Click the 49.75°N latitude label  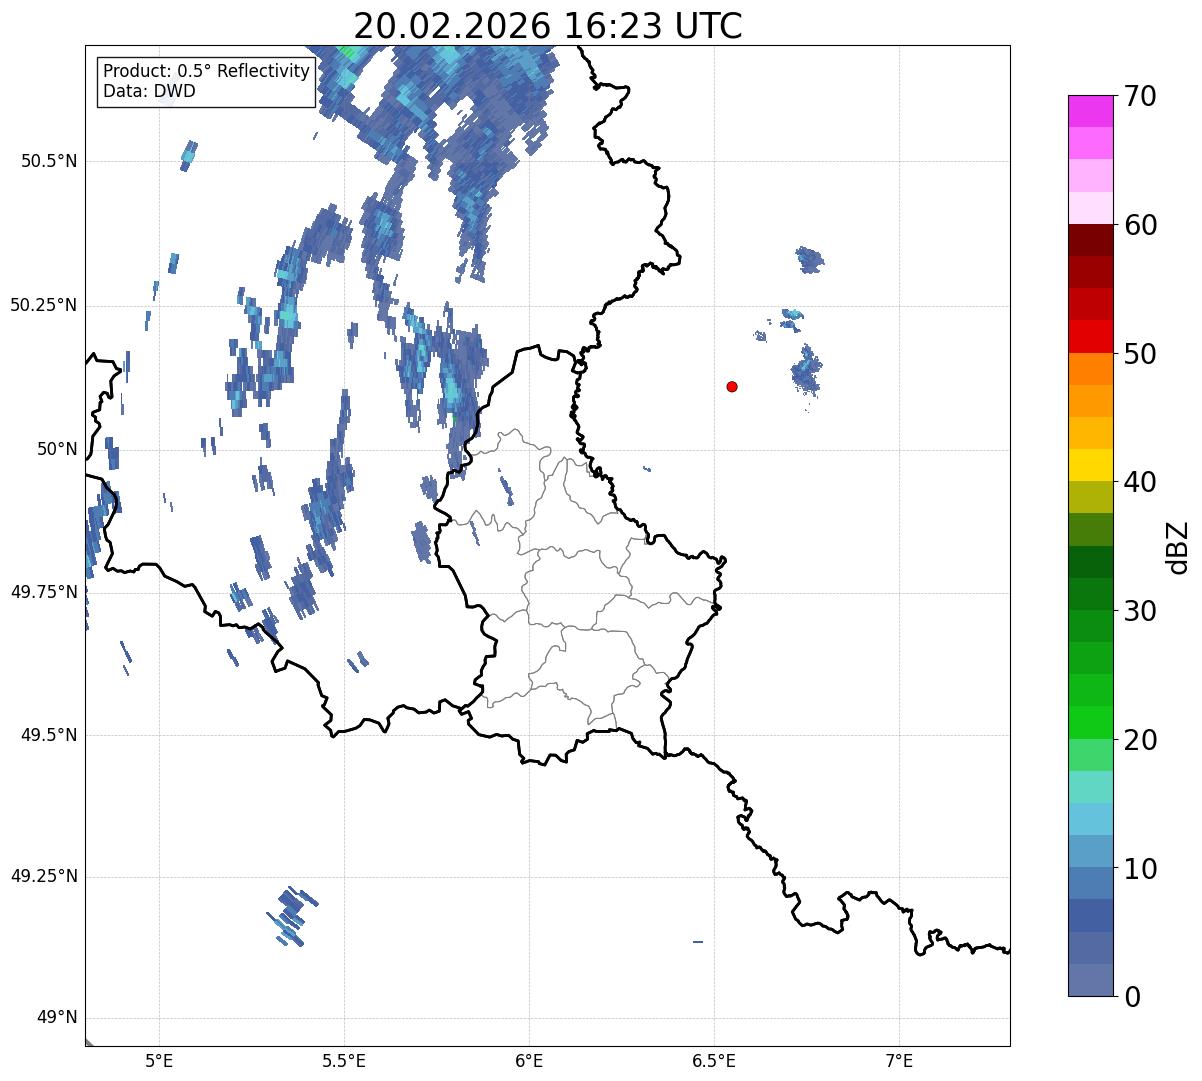(x=44, y=592)
